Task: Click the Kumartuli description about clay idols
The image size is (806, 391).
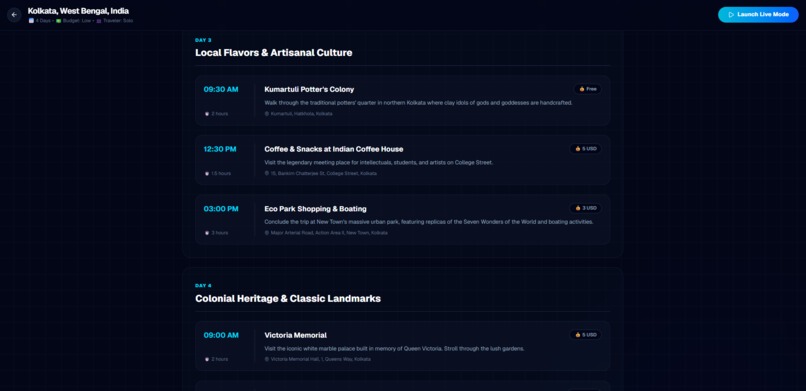Action: tap(418, 103)
